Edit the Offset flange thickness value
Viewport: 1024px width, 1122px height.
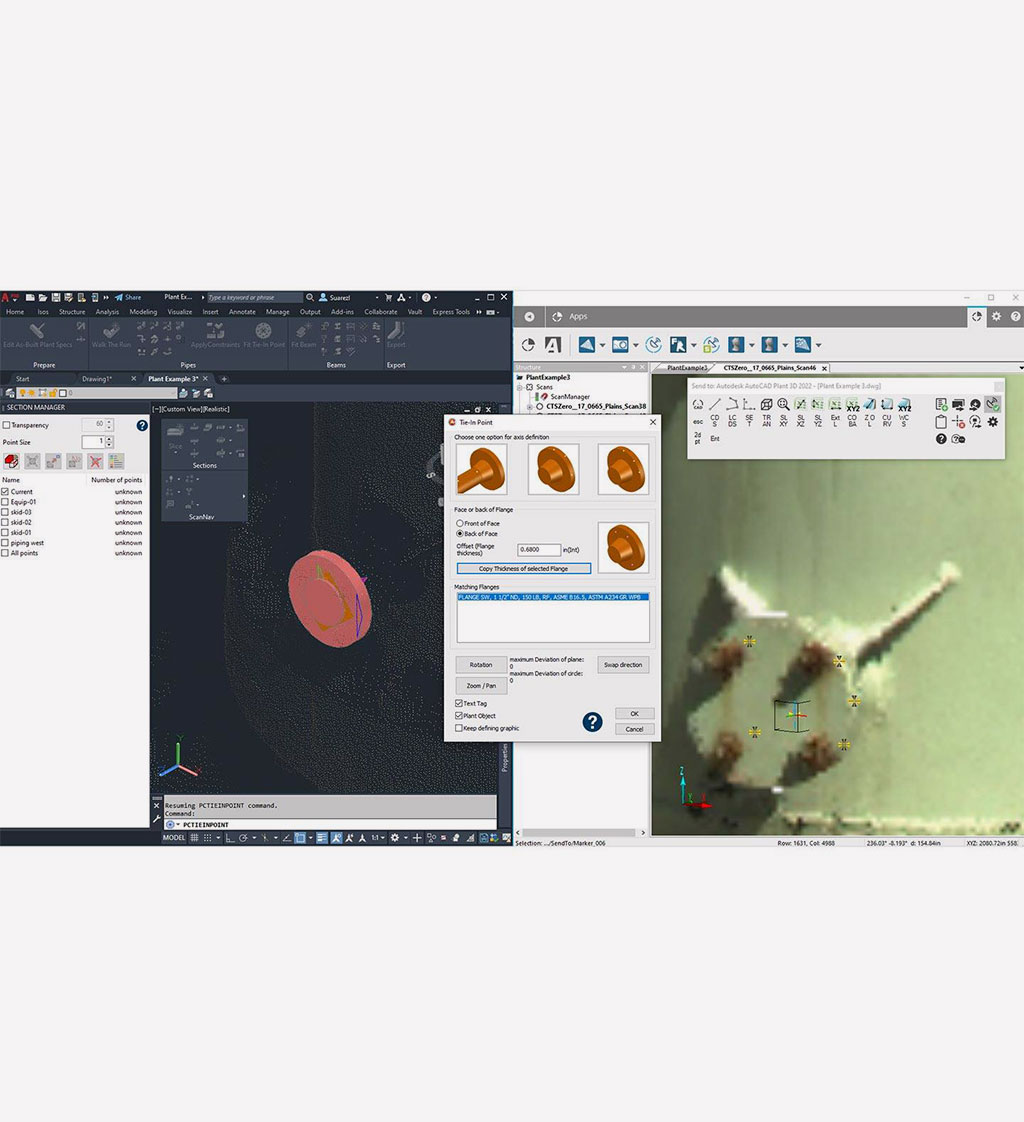[x=540, y=549]
